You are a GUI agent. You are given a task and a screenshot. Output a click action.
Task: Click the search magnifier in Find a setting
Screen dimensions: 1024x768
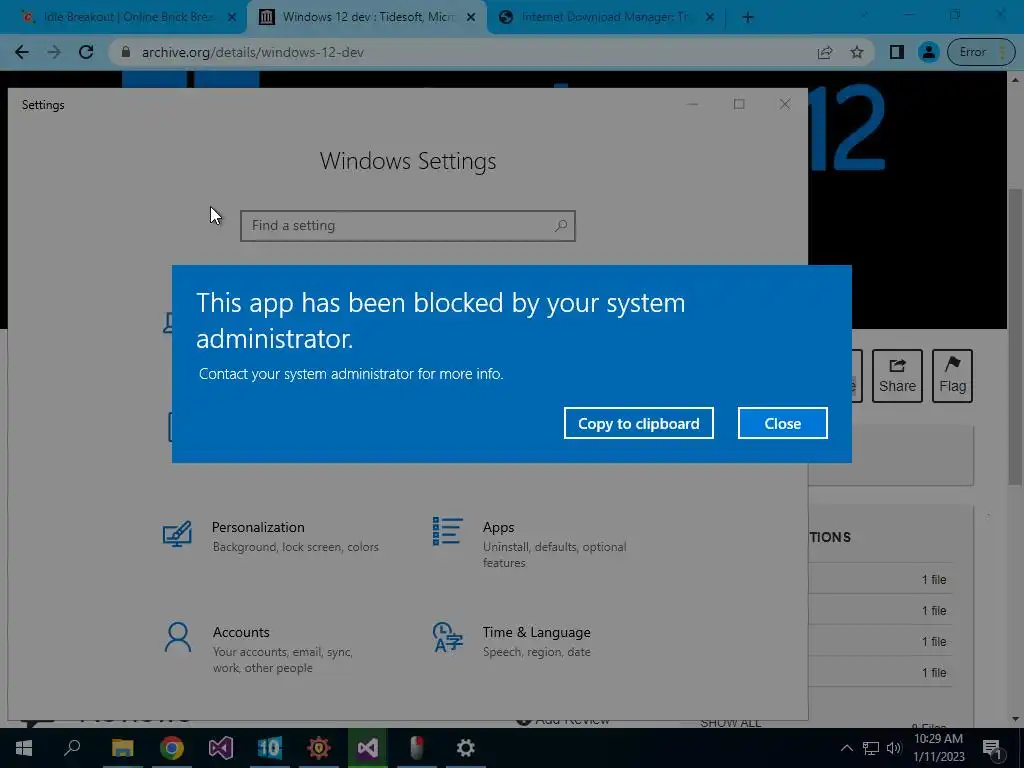pos(560,225)
